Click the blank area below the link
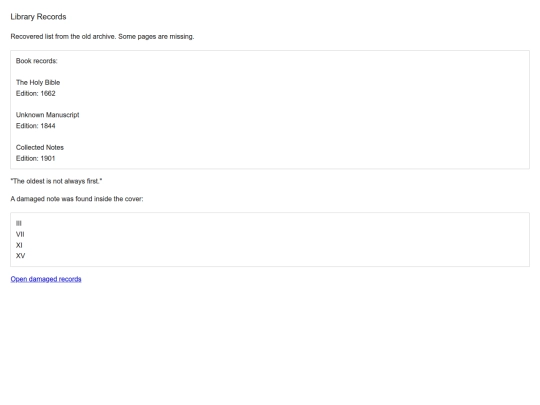 [270, 344]
